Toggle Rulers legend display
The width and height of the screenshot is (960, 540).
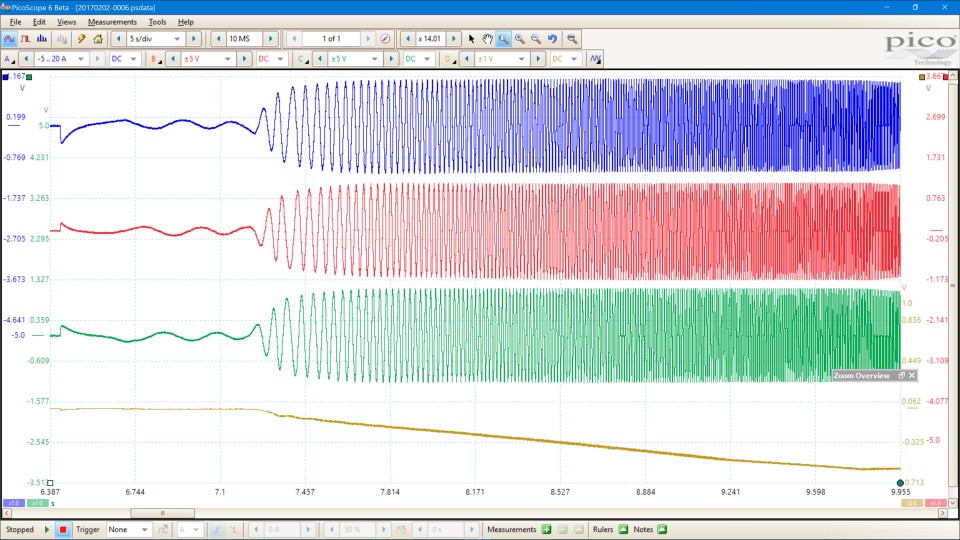(623, 529)
